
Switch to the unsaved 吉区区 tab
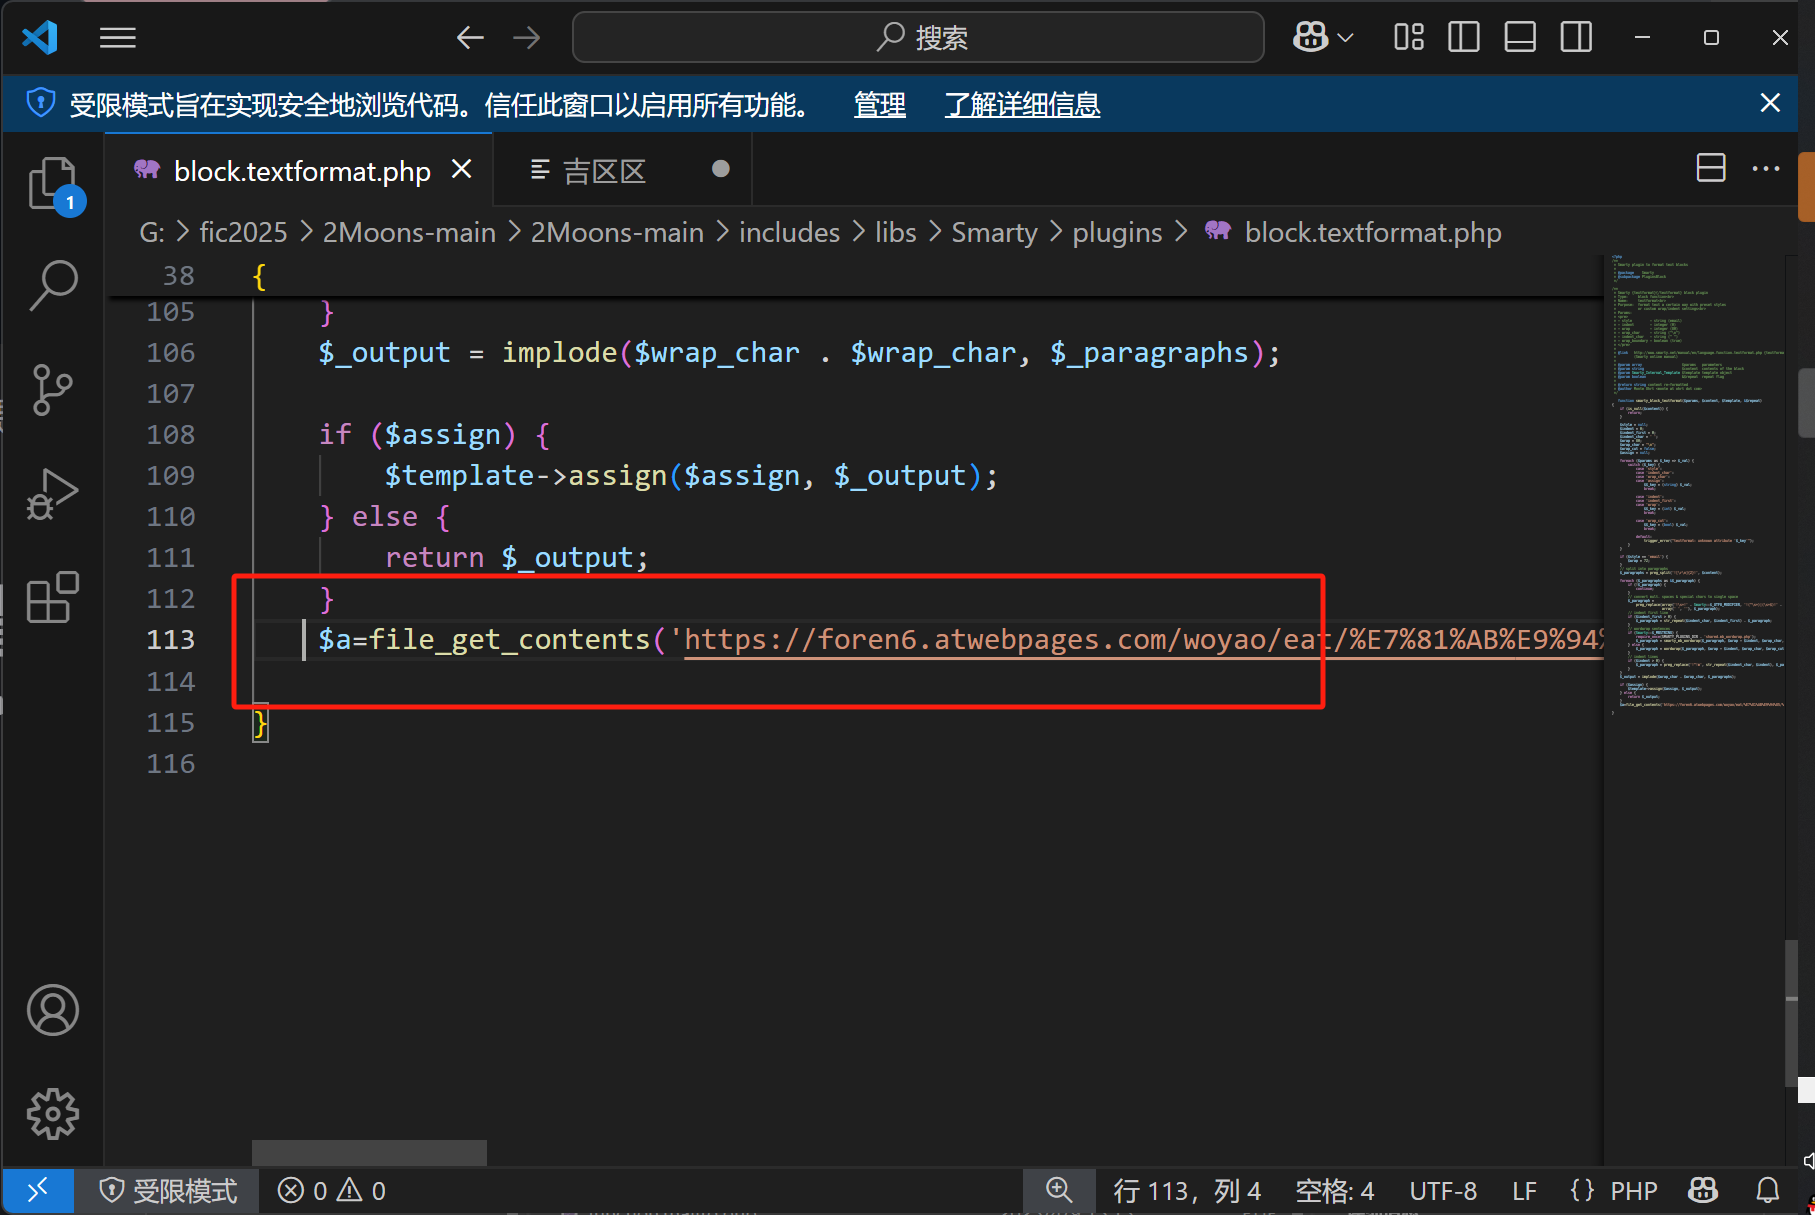click(604, 171)
